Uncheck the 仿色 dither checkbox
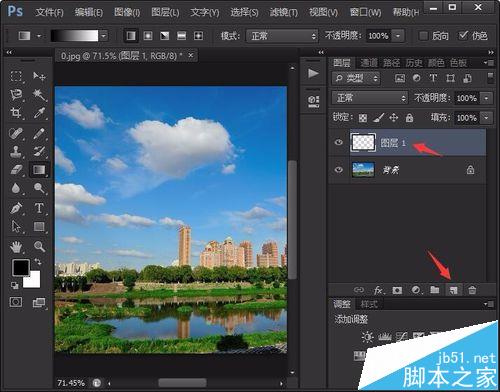The height and width of the screenshot is (392, 500). (x=463, y=35)
